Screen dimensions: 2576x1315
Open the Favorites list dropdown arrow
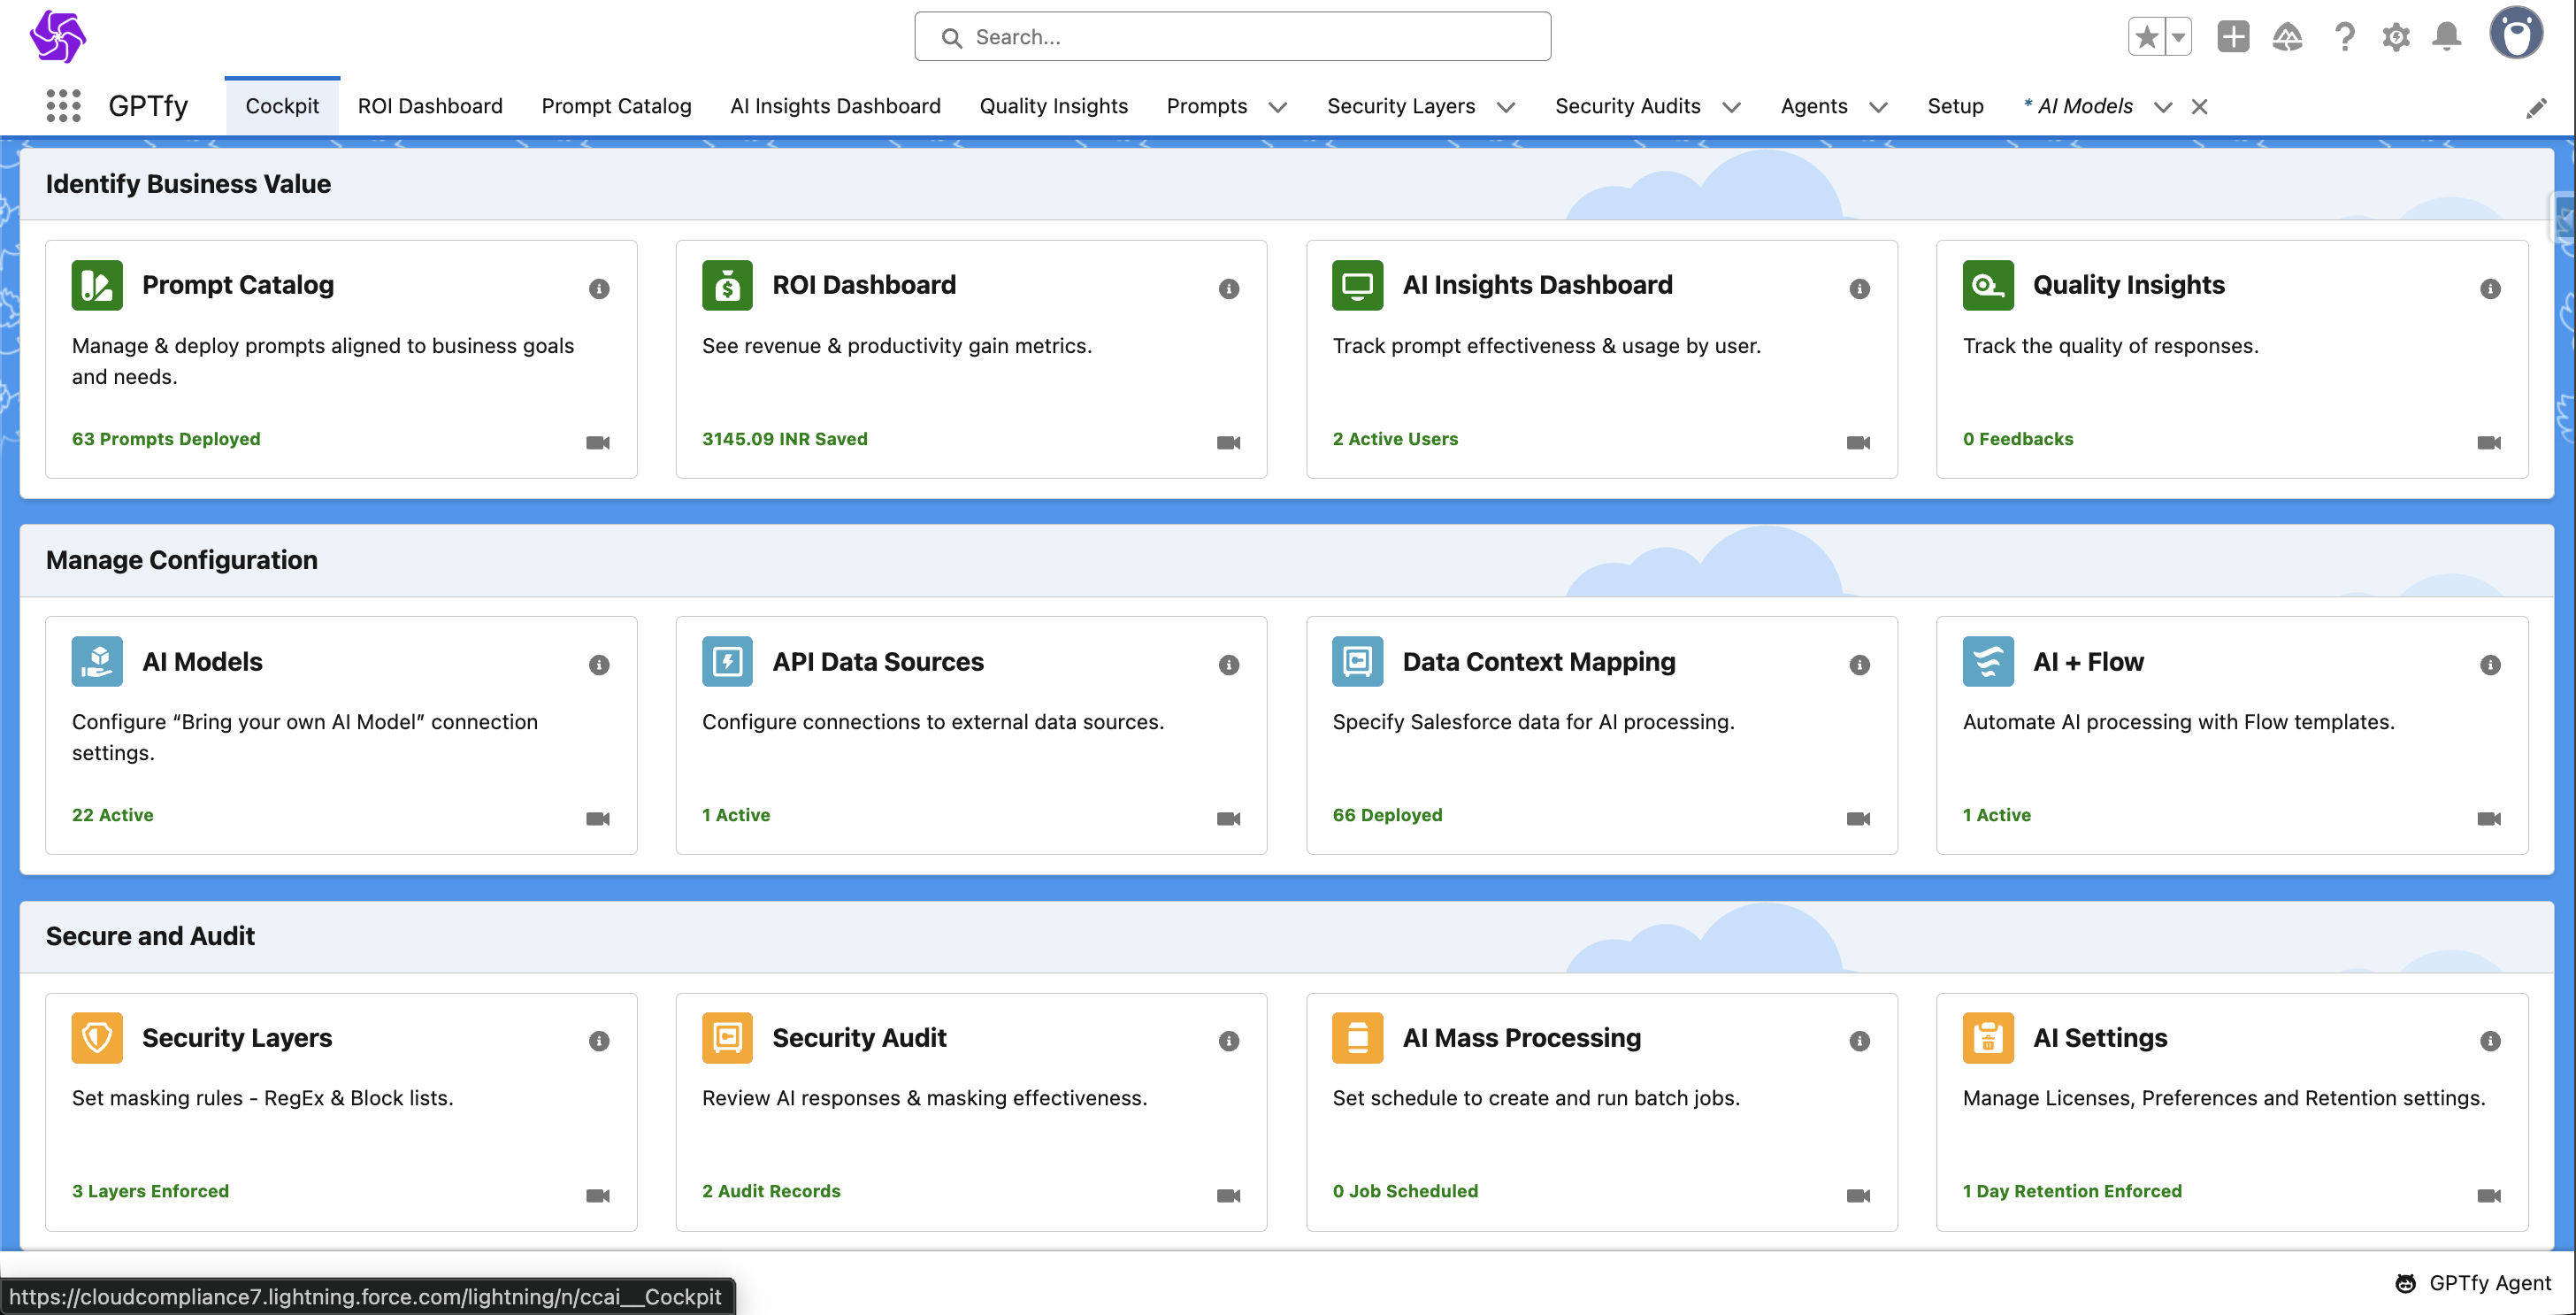point(2178,38)
